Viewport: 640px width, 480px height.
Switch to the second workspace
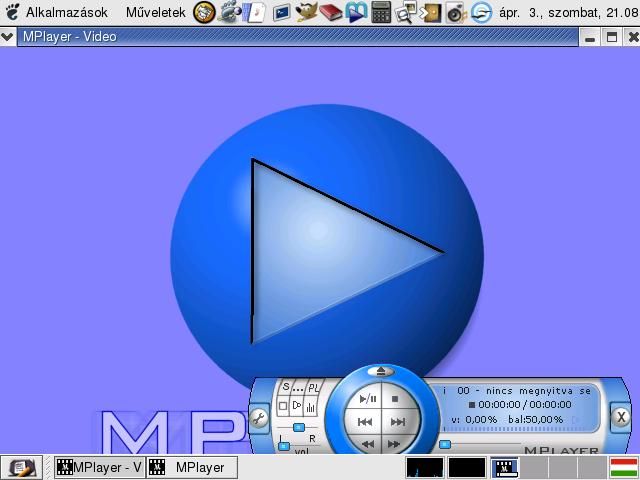click(x=534, y=467)
